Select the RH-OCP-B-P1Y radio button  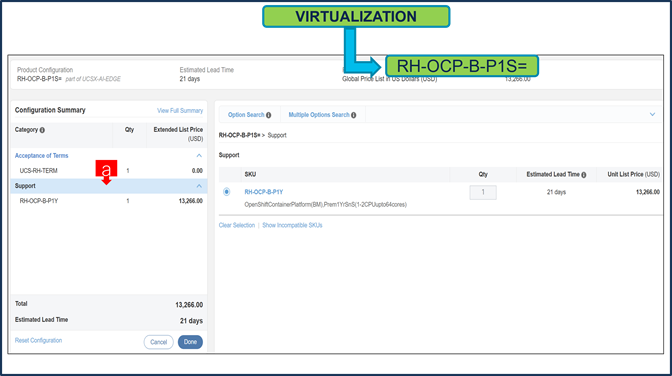(226, 192)
